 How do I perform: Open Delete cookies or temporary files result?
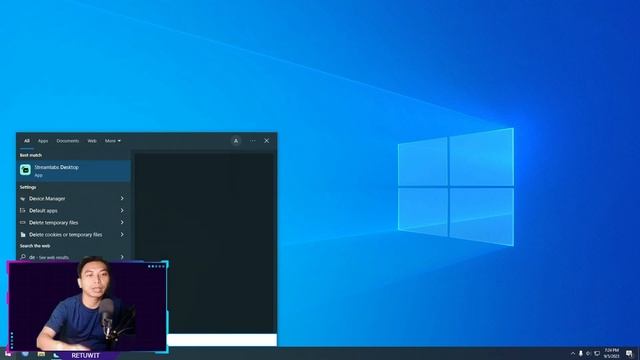pyautogui.click(x=73, y=235)
